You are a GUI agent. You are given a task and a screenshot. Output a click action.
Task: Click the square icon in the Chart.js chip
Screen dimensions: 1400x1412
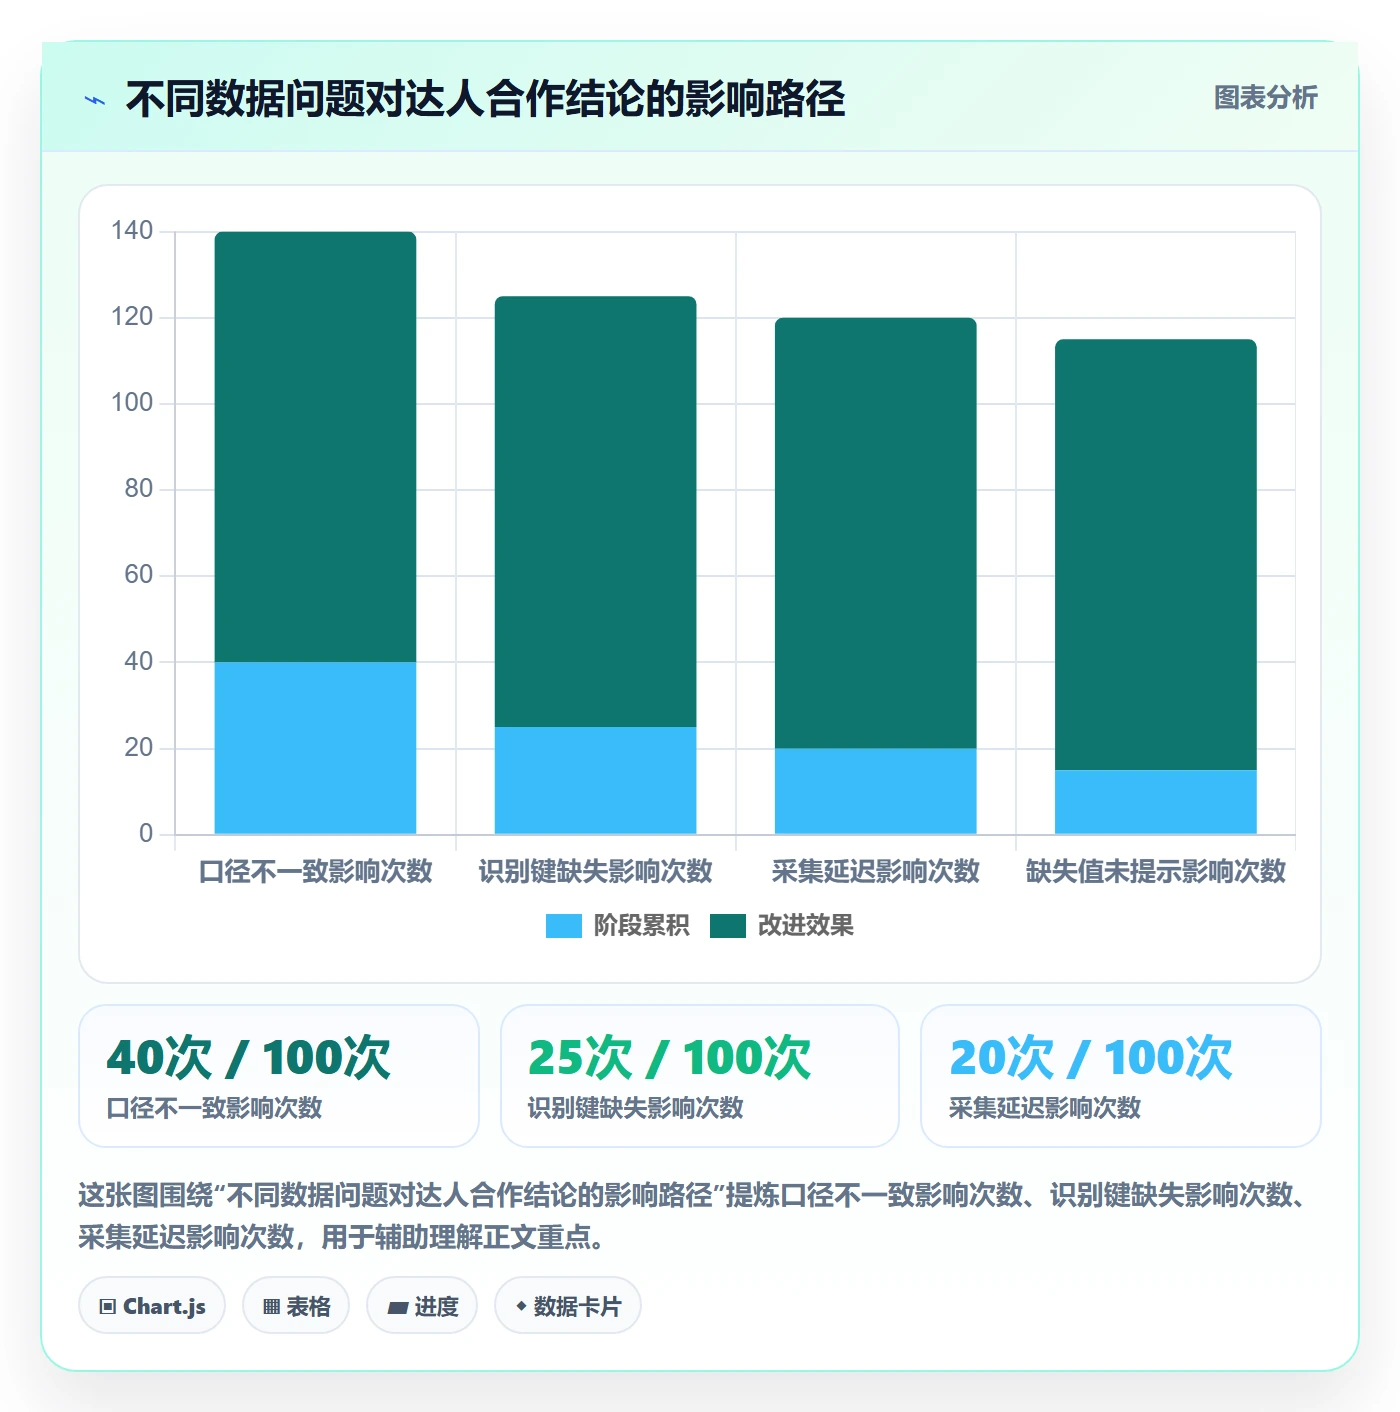108,1307
